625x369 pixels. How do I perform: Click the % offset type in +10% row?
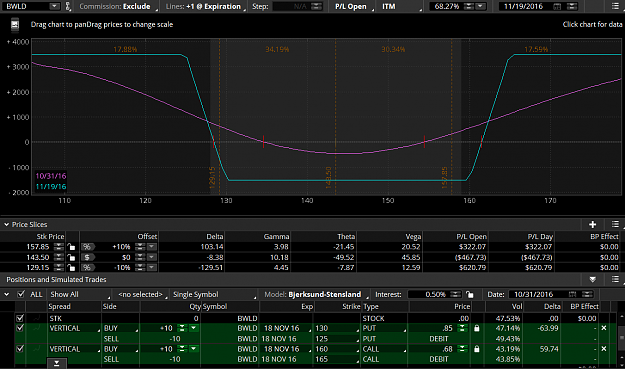coord(87,247)
